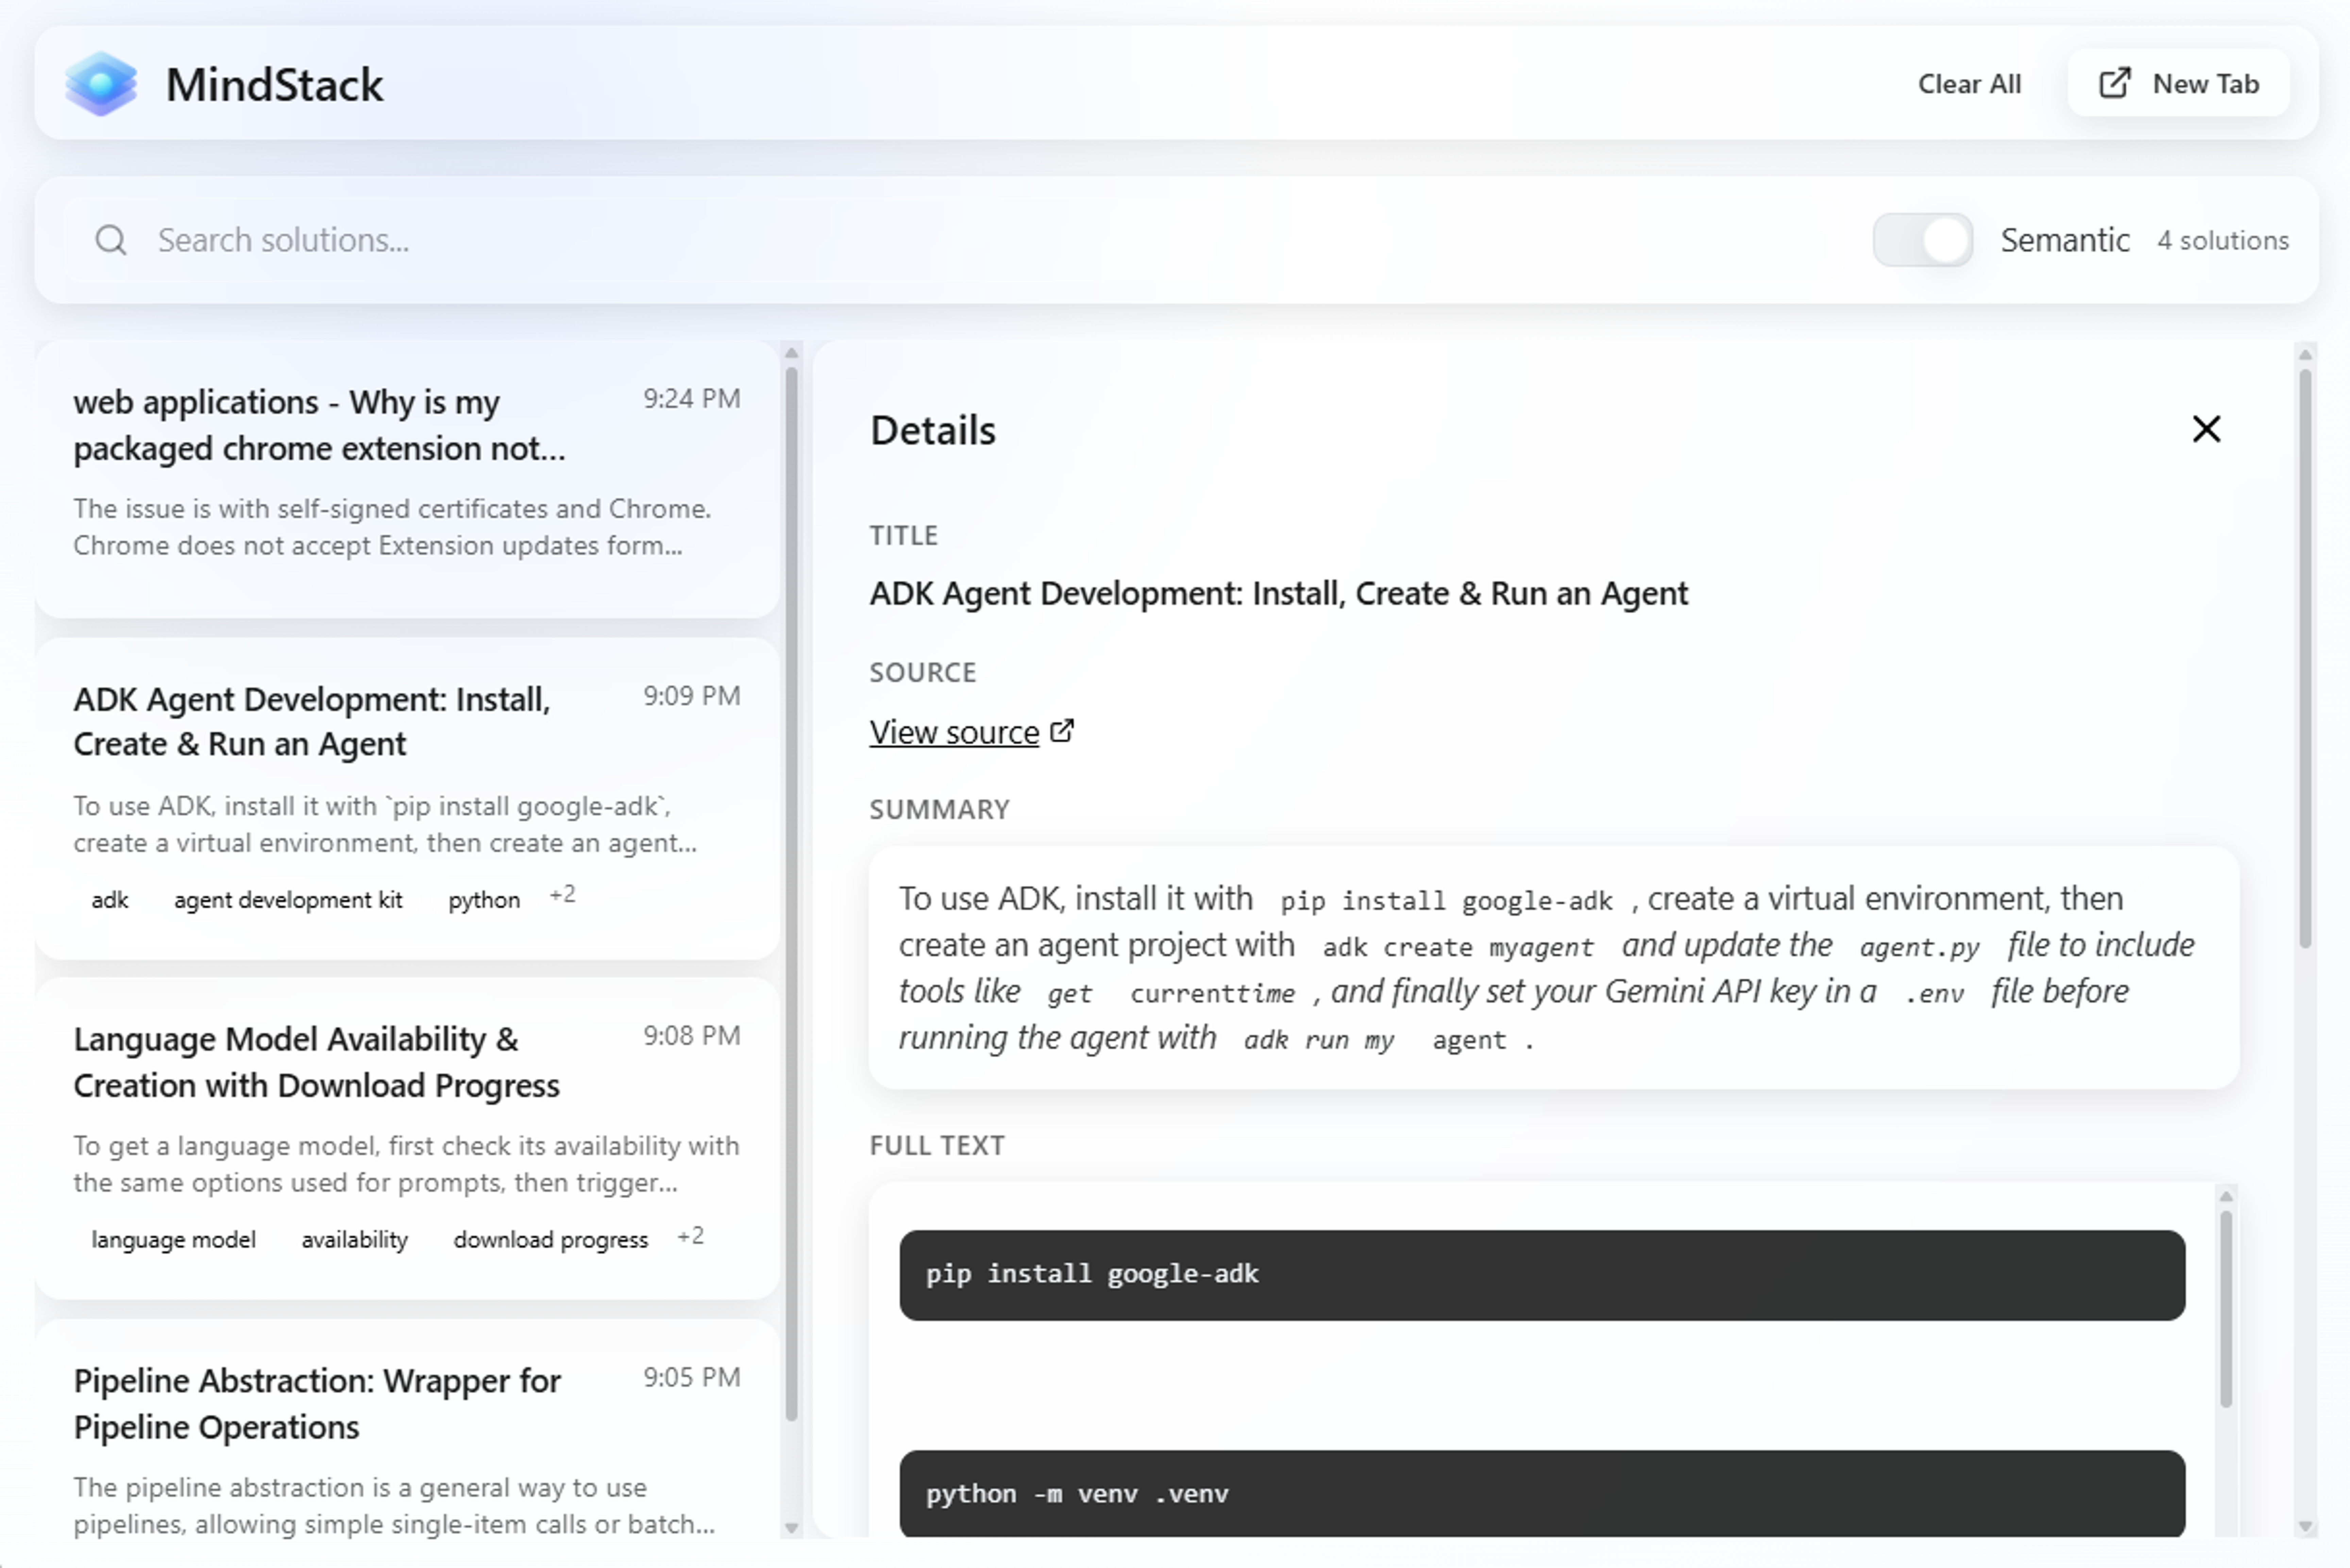This screenshot has width=2350, height=1568.
Task: Click the 'python' tag chip
Action: click(x=484, y=900)
